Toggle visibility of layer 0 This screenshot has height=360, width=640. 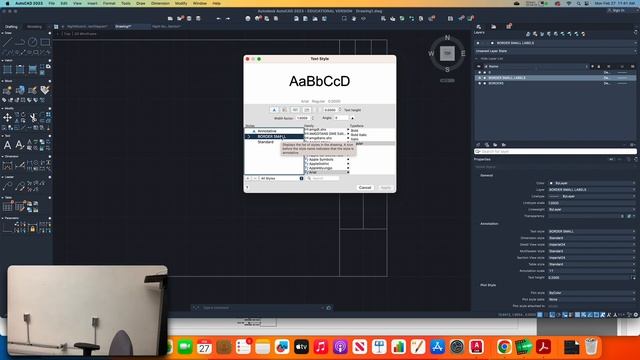[x=479, y=72]
